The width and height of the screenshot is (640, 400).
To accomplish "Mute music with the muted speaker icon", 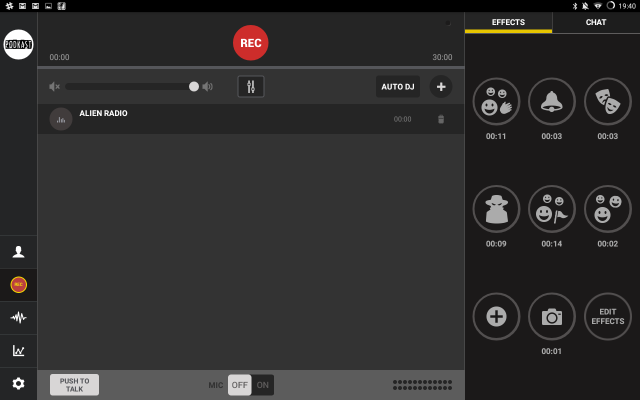I will [x=54, y=87].
